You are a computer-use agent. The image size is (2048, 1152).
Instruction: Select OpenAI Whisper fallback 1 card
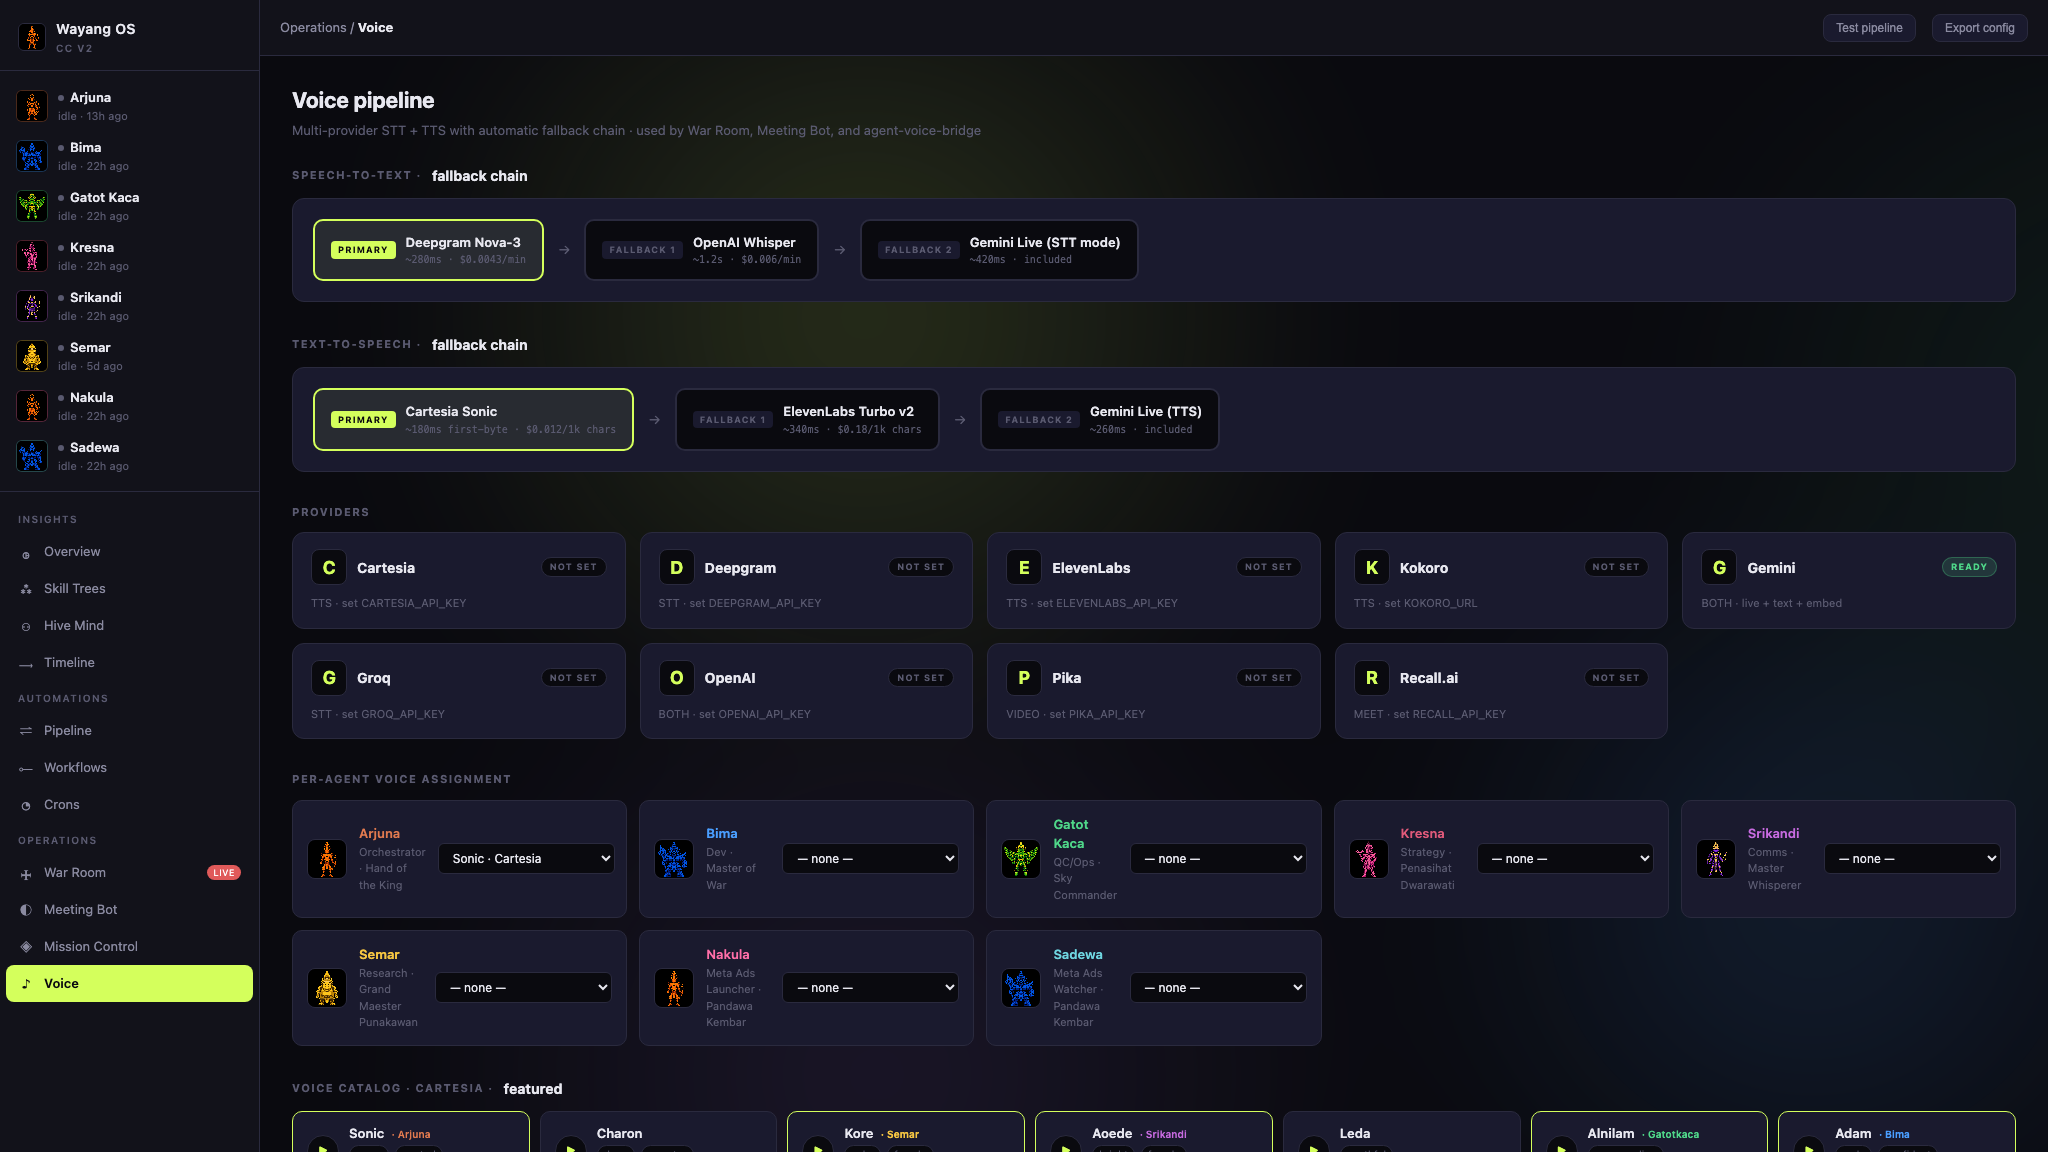pyautogui.click(x=701, y=250)
